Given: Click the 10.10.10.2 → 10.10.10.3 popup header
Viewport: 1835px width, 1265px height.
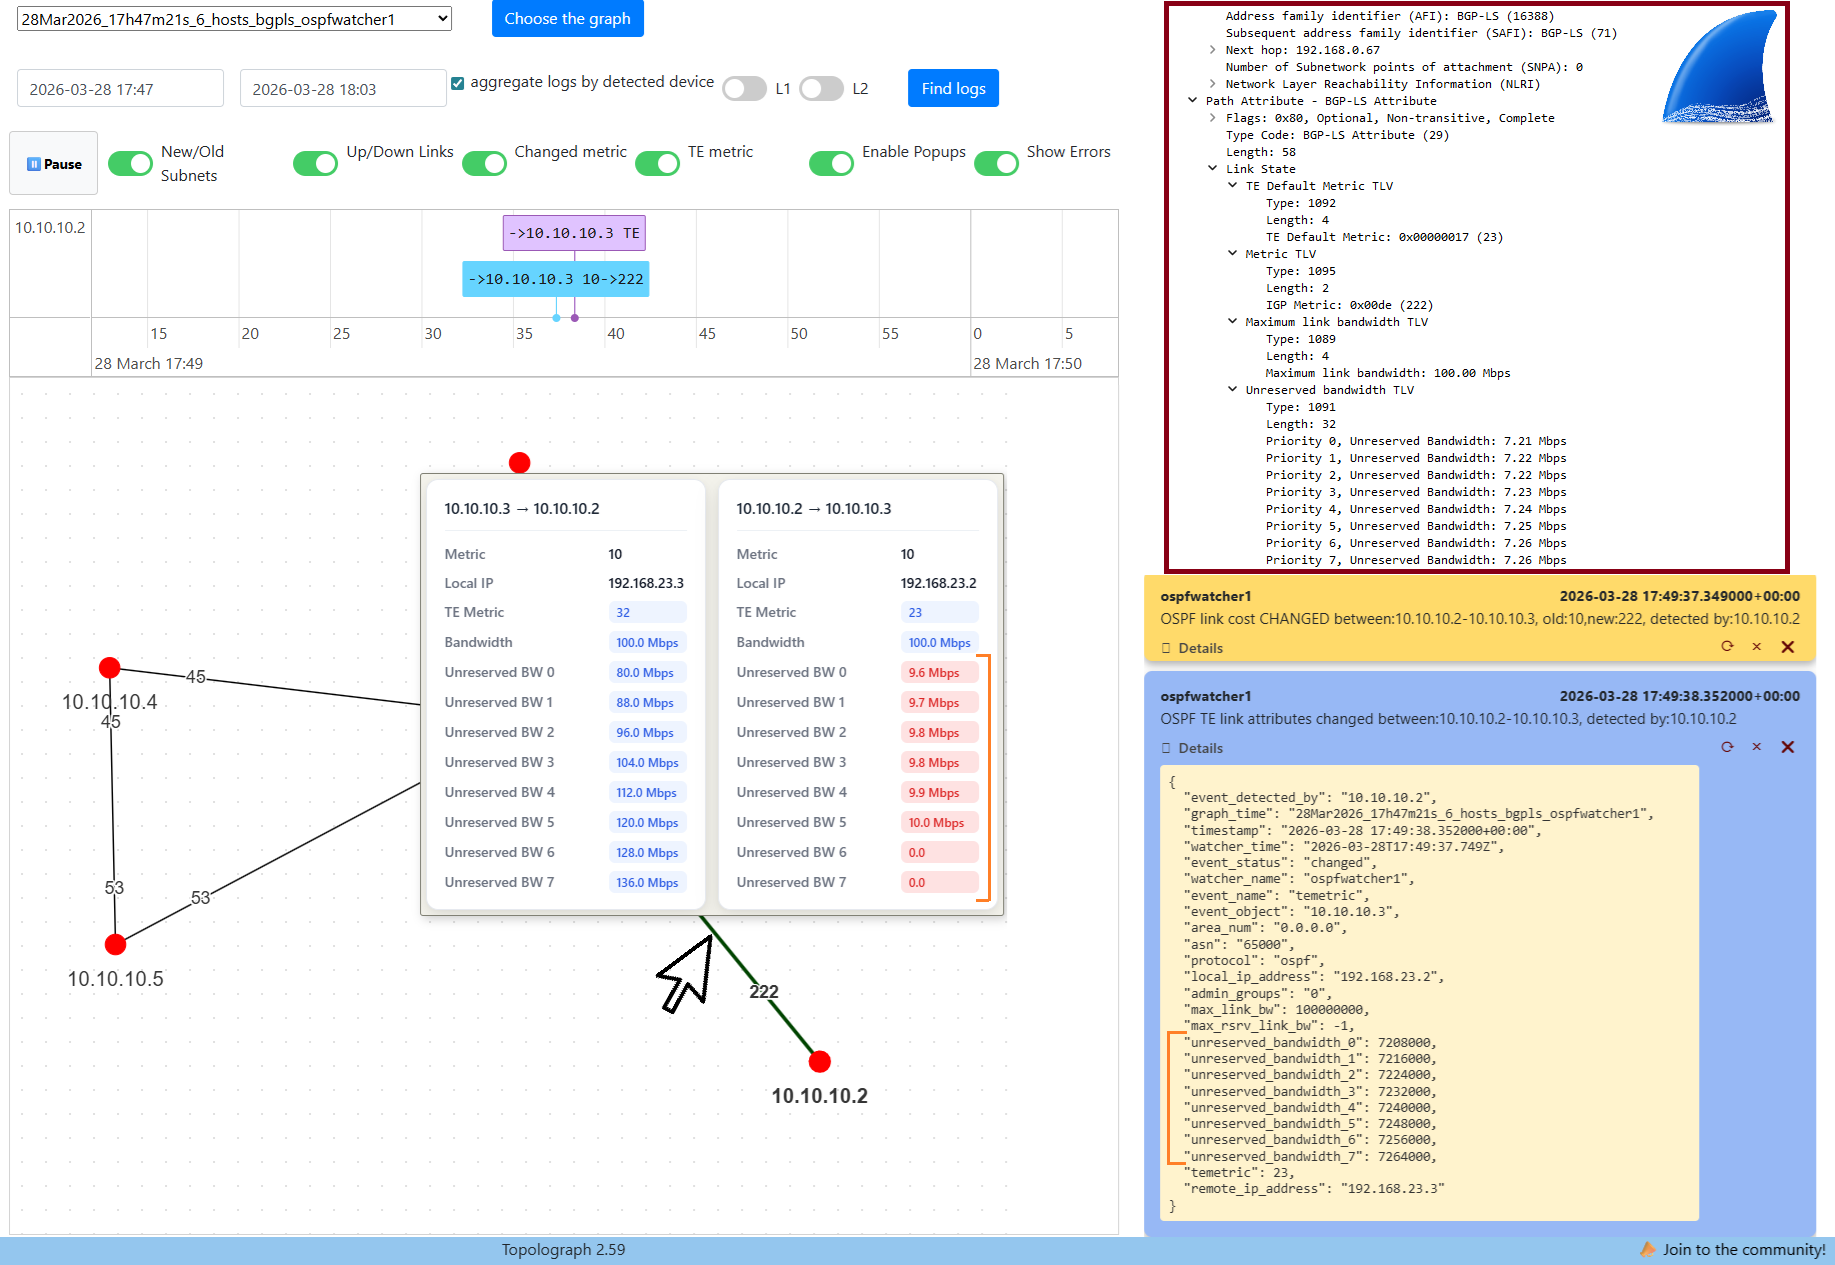Looking at the screenshot, I should coord(814,509).
